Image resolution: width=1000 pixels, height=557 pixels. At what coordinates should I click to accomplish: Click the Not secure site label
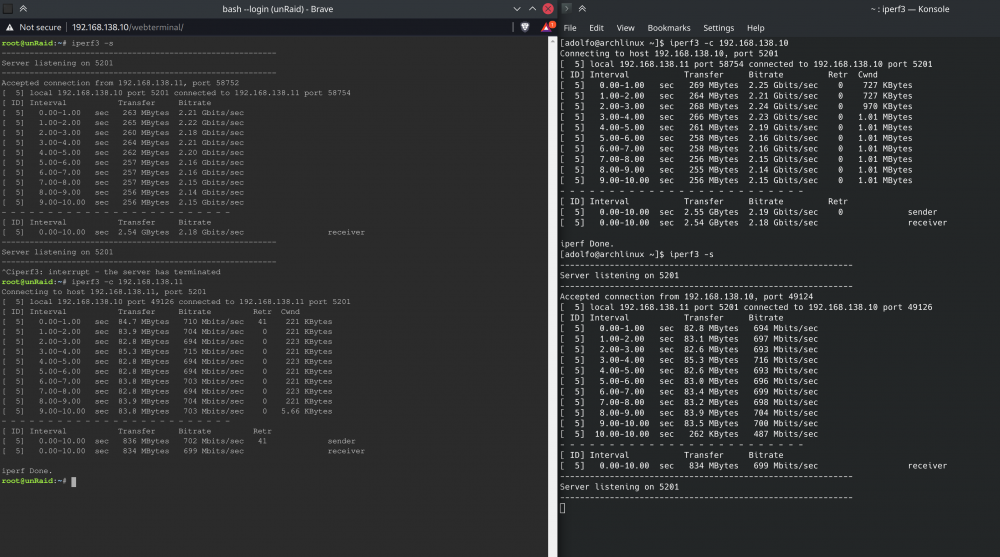point(40,27)
